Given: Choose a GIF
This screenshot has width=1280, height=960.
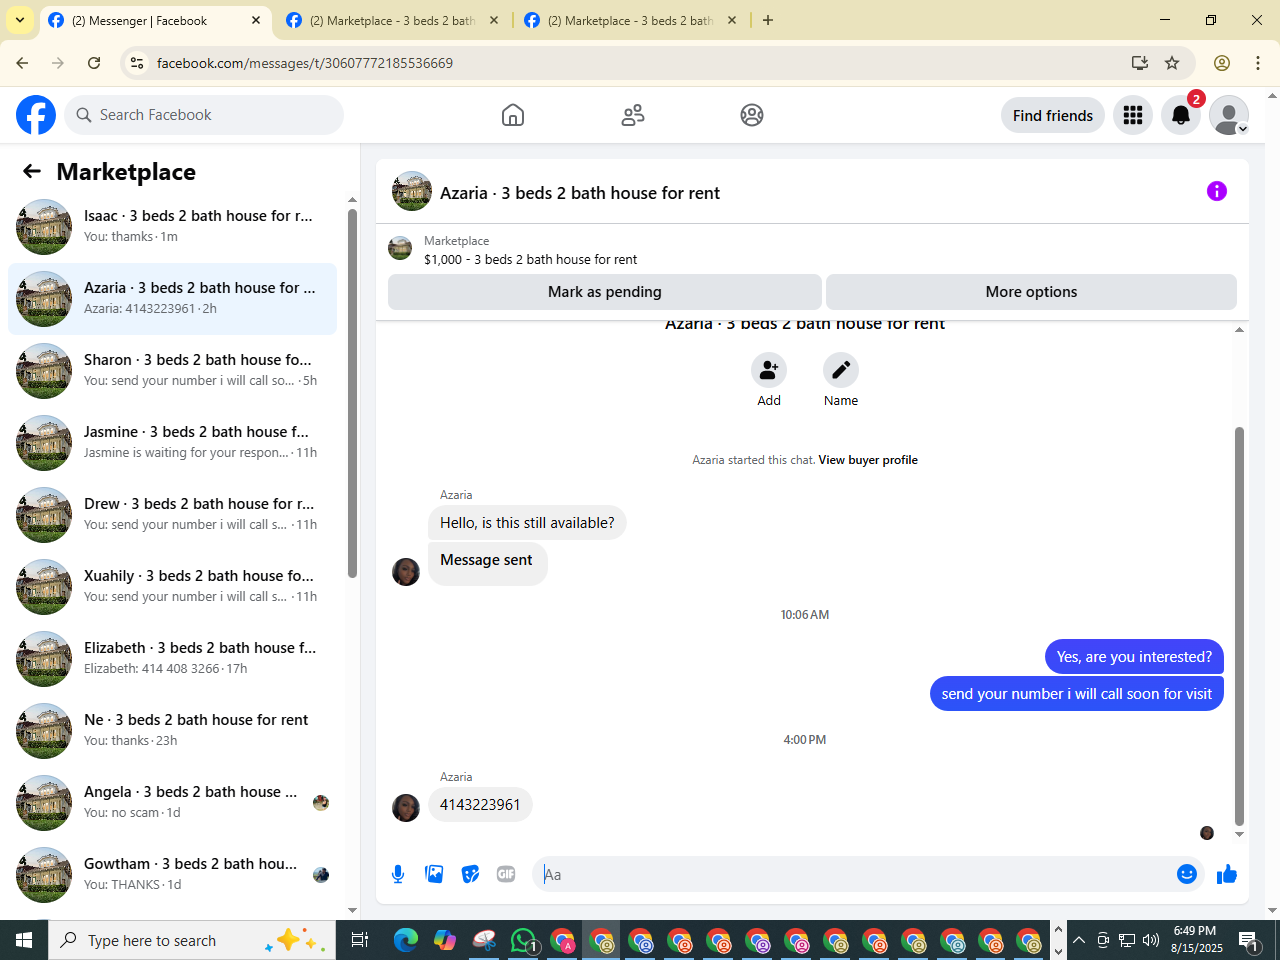Looking at the screenshot, I should 506,874.
